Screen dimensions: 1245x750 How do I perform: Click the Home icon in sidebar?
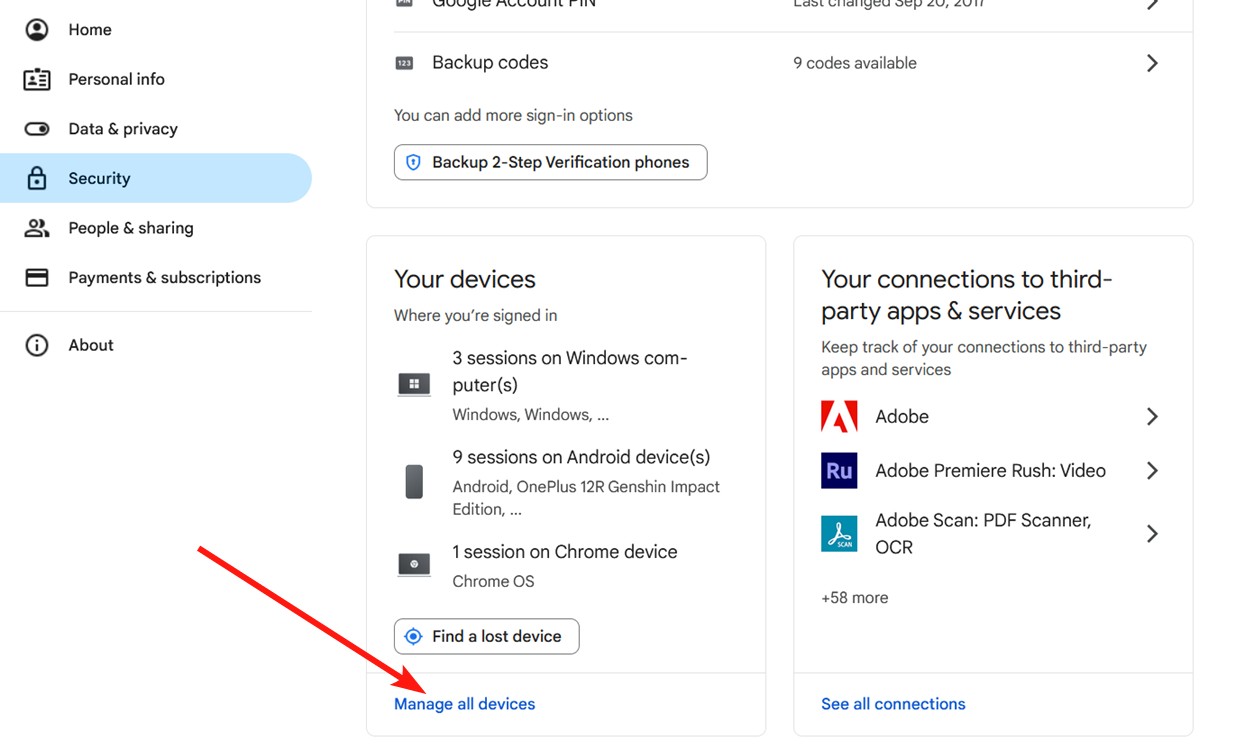[x=36, y=29]
